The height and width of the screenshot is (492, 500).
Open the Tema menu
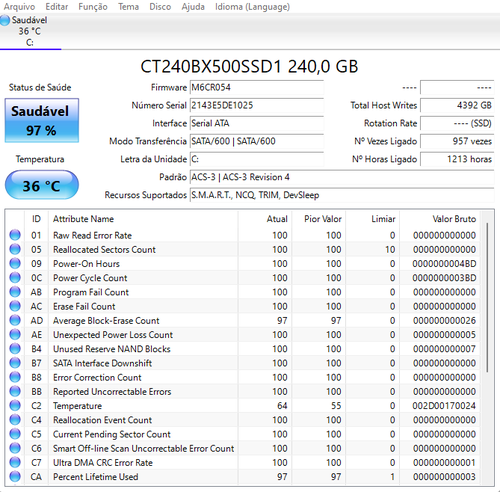coord(128,7)
